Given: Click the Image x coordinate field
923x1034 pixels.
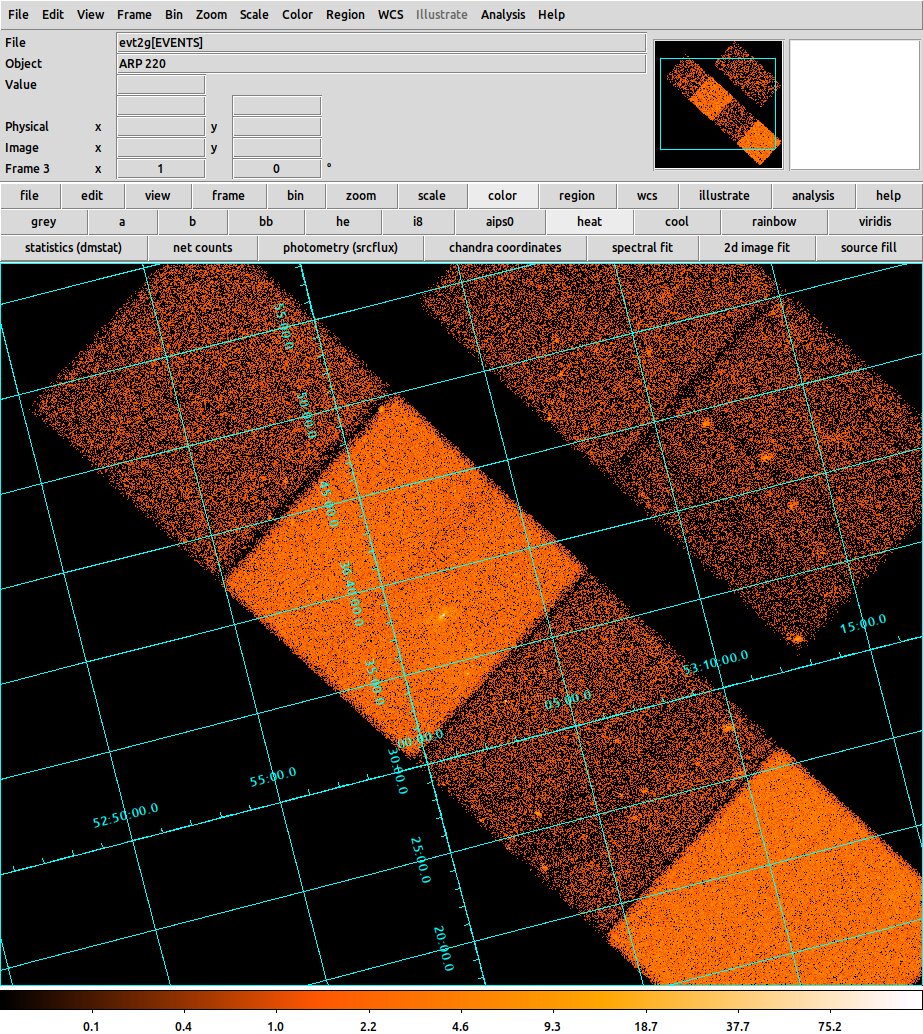Looking at the screenshot, I should (x=161, y=148).
